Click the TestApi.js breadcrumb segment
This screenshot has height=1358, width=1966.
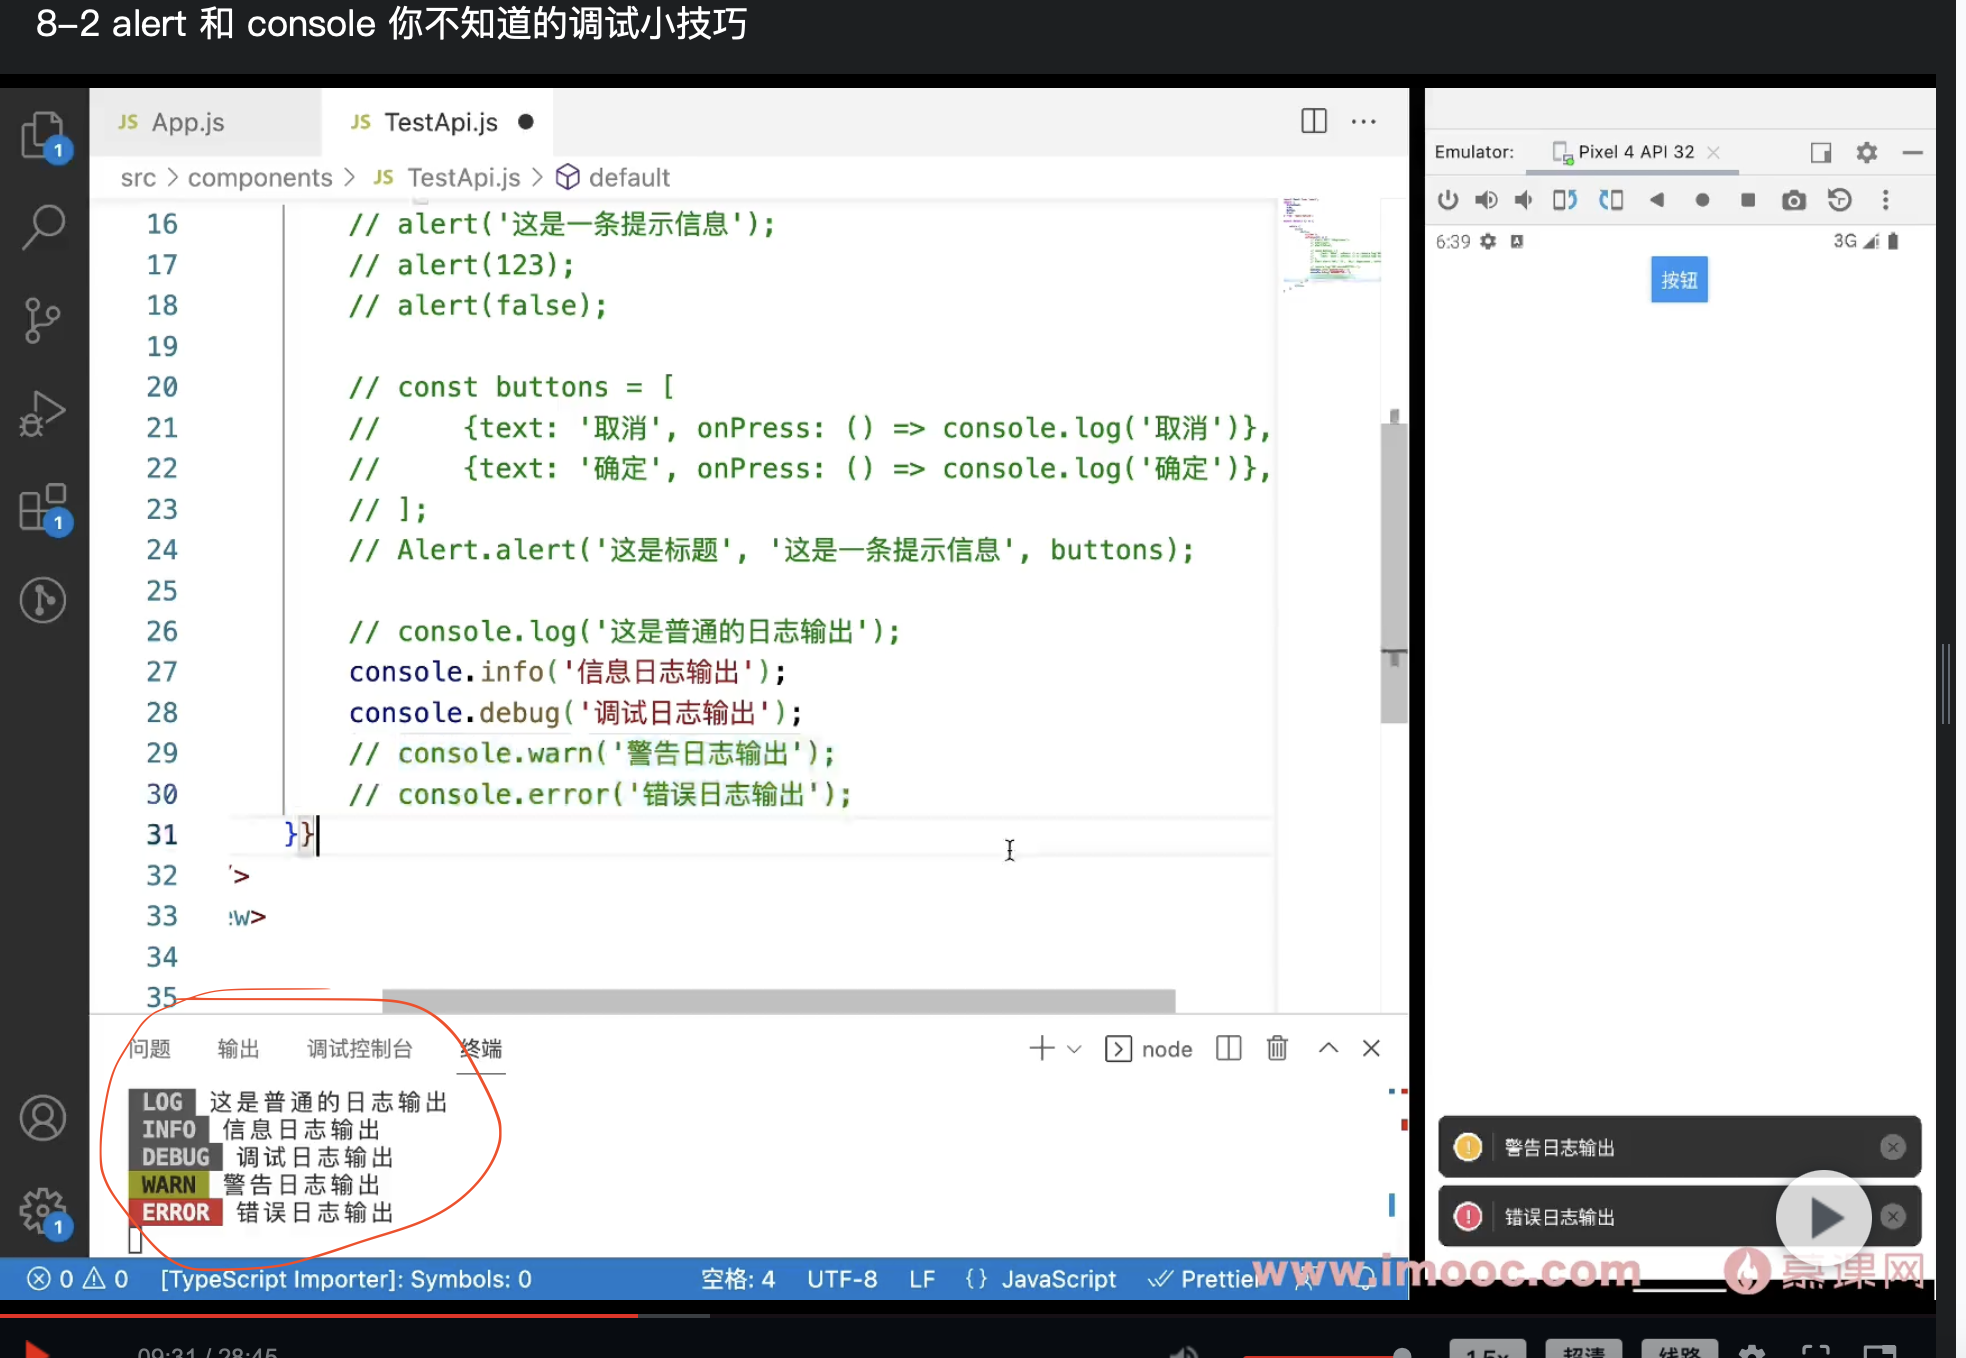click(447, 177)
